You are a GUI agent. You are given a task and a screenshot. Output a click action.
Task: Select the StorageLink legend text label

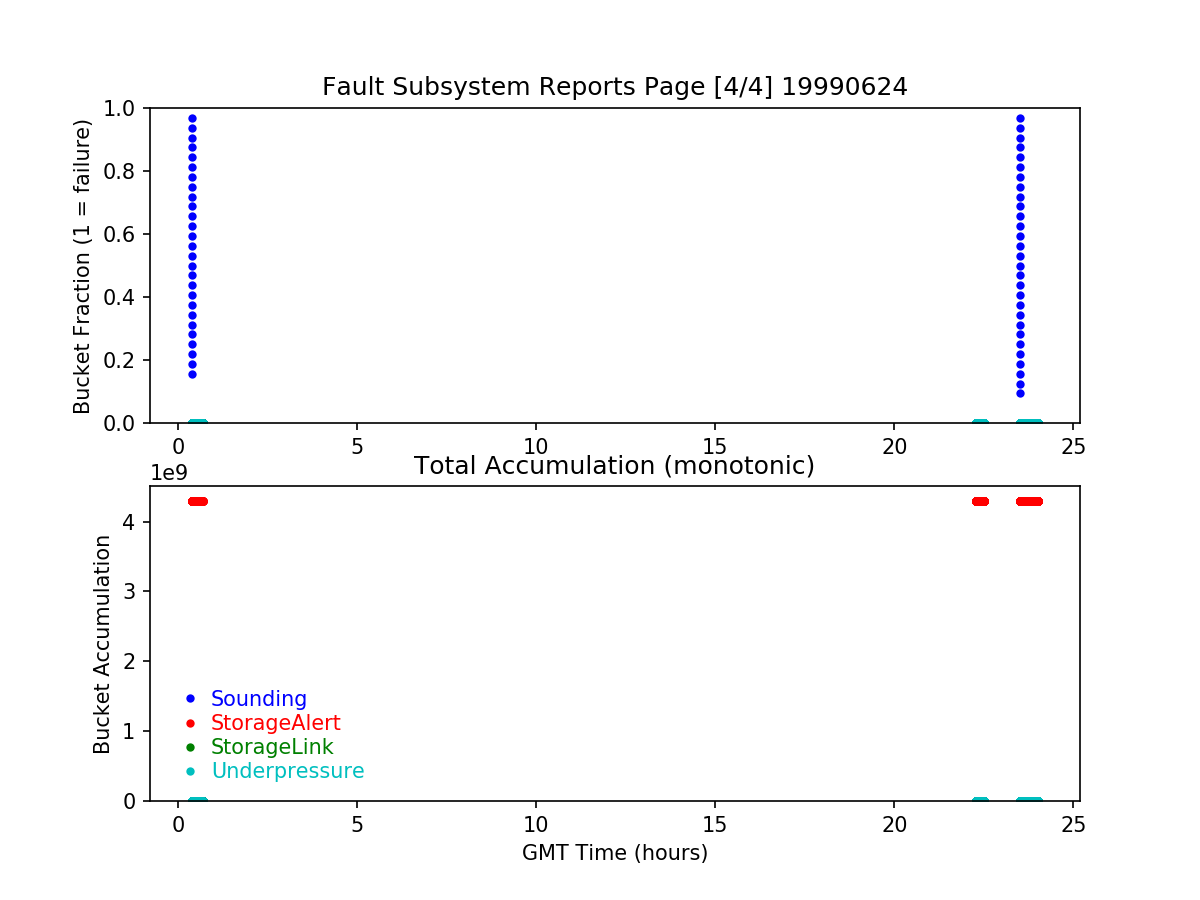(272, 747)
